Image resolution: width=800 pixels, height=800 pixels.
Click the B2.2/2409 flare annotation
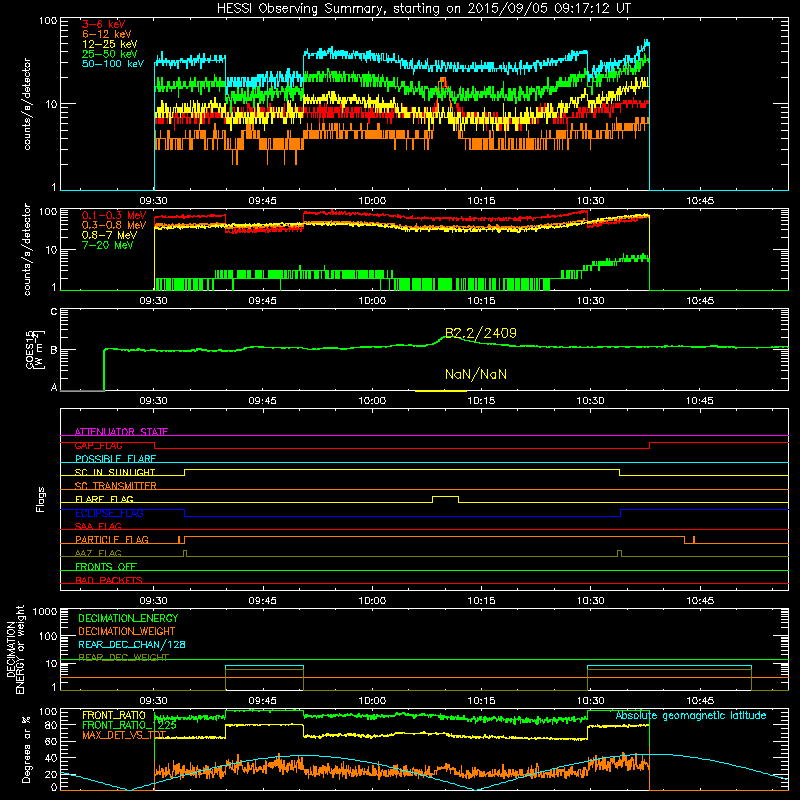pos(481,333)
